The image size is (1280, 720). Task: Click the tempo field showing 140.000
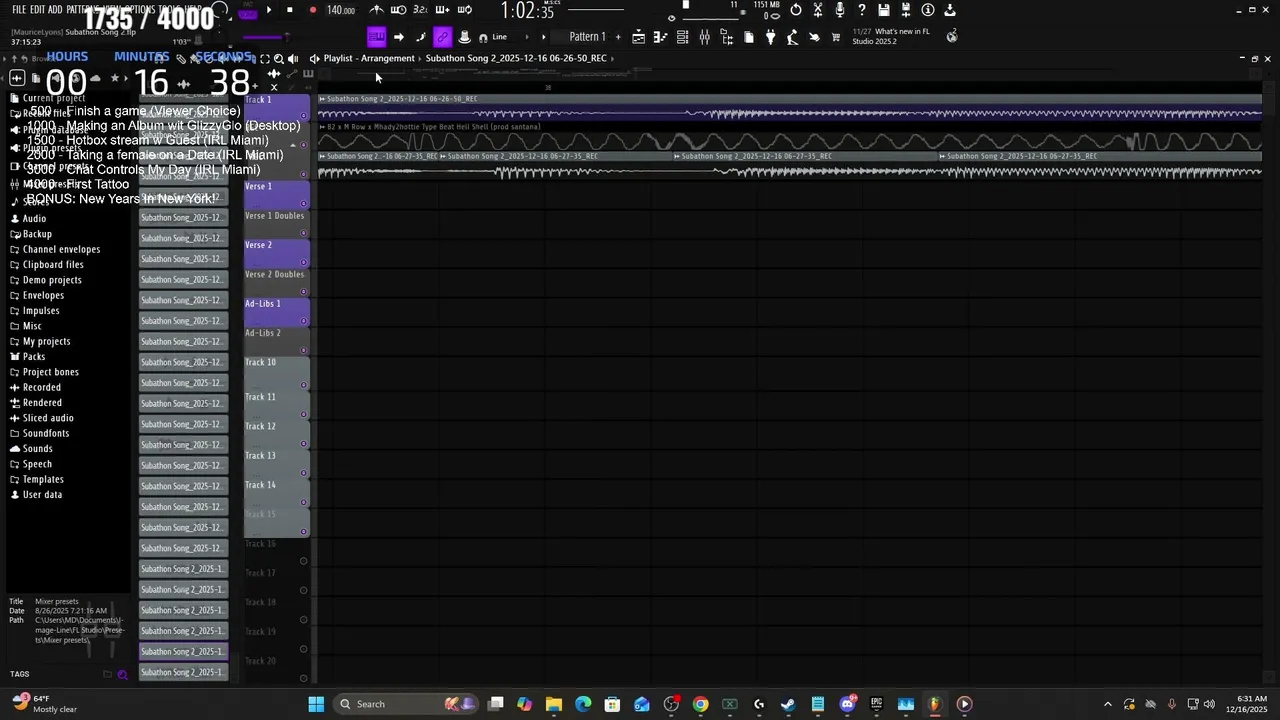coord(341,10)
